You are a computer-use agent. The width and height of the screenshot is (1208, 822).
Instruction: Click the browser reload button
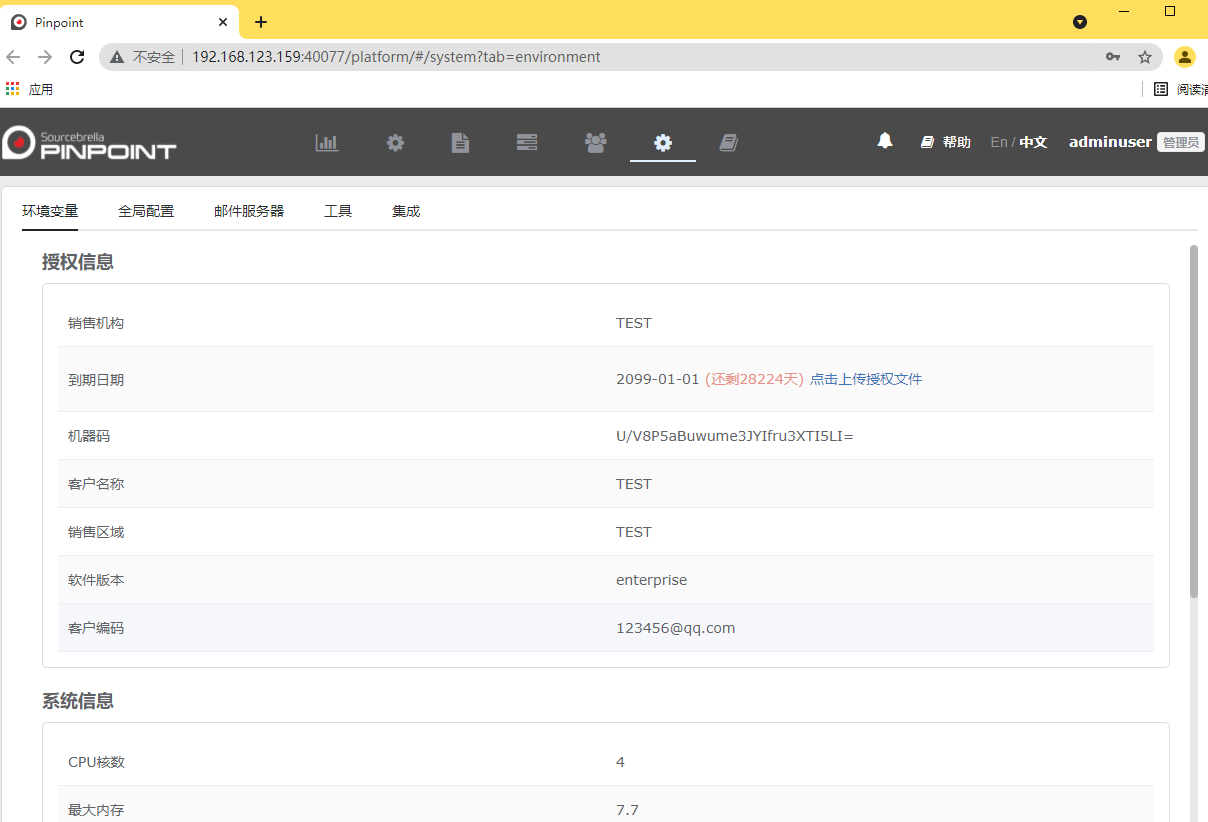77,57
